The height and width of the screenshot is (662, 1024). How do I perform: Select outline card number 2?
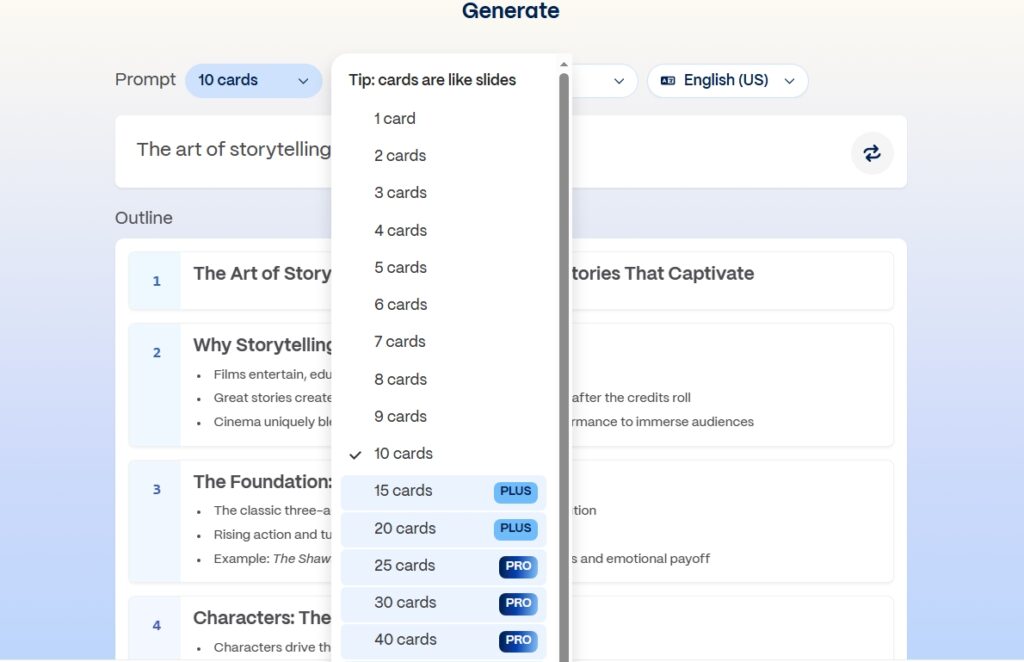click(x=156, y=353)
